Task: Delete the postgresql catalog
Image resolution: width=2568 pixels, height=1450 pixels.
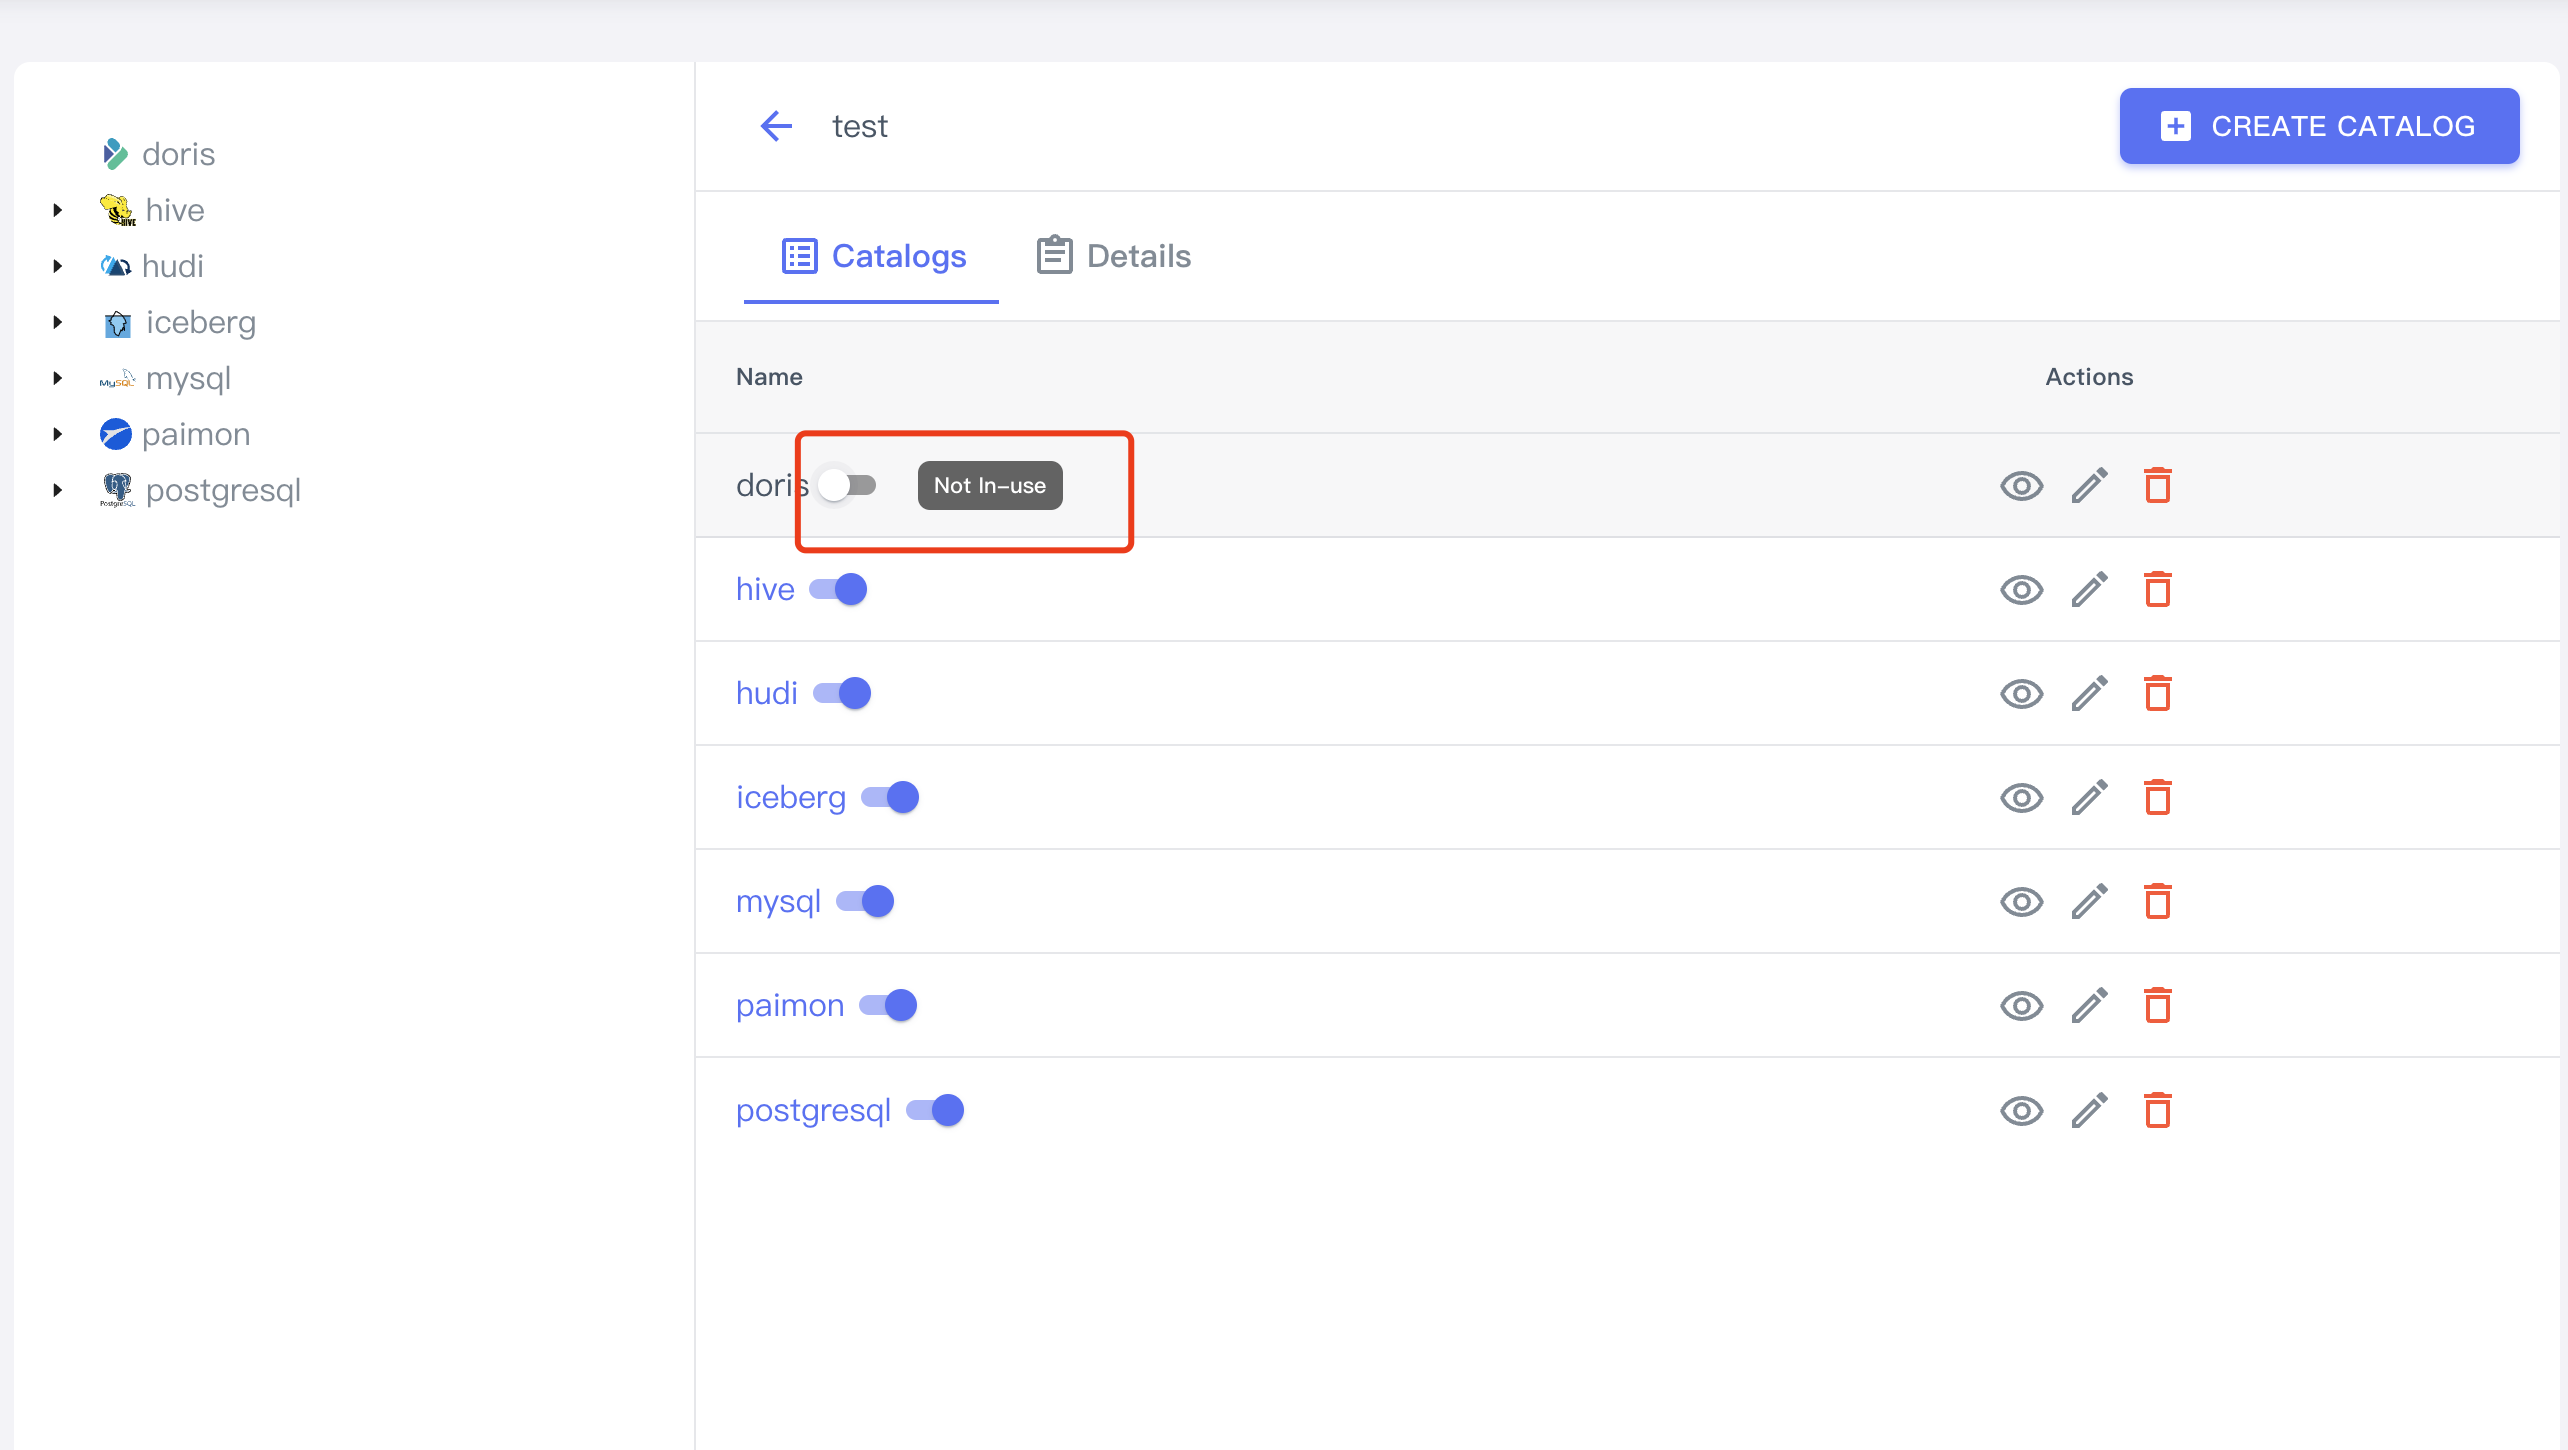Action: click(2157, 1111)
